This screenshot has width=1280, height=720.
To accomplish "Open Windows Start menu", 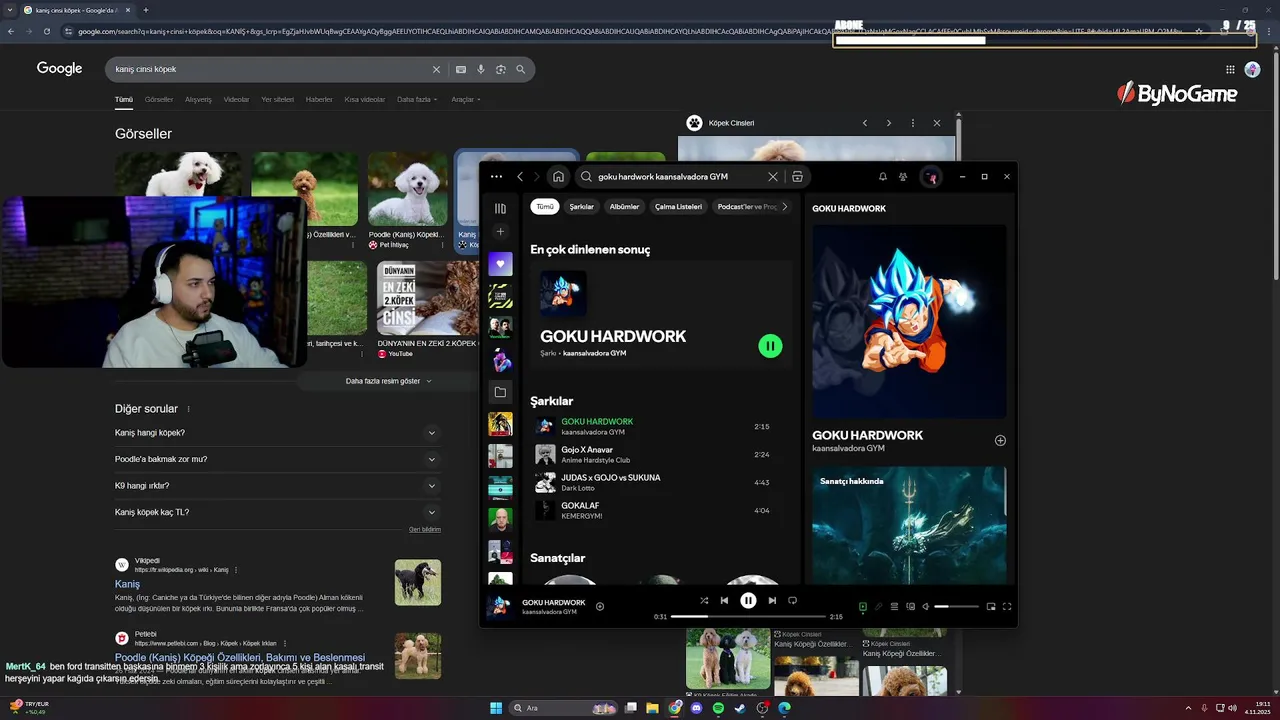I will 496,708.
